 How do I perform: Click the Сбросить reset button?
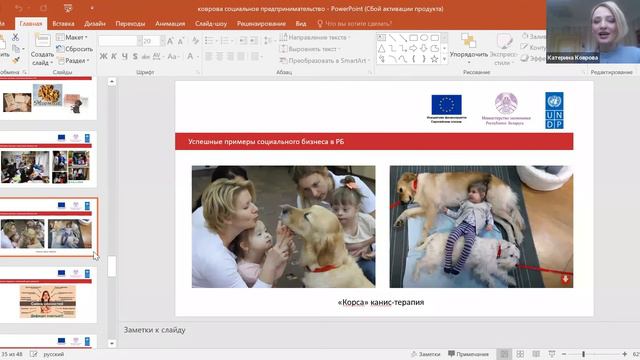74,49
